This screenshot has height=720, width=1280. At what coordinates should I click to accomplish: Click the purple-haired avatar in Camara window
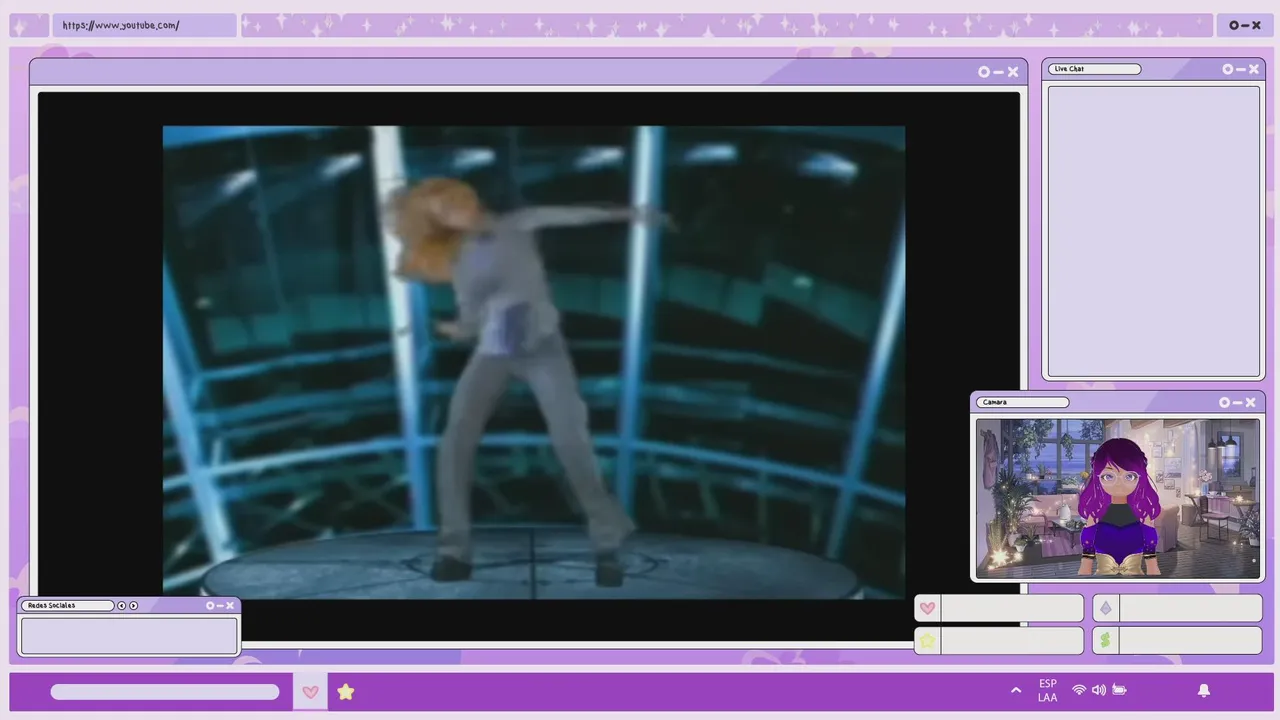[x=1120, y=505]
